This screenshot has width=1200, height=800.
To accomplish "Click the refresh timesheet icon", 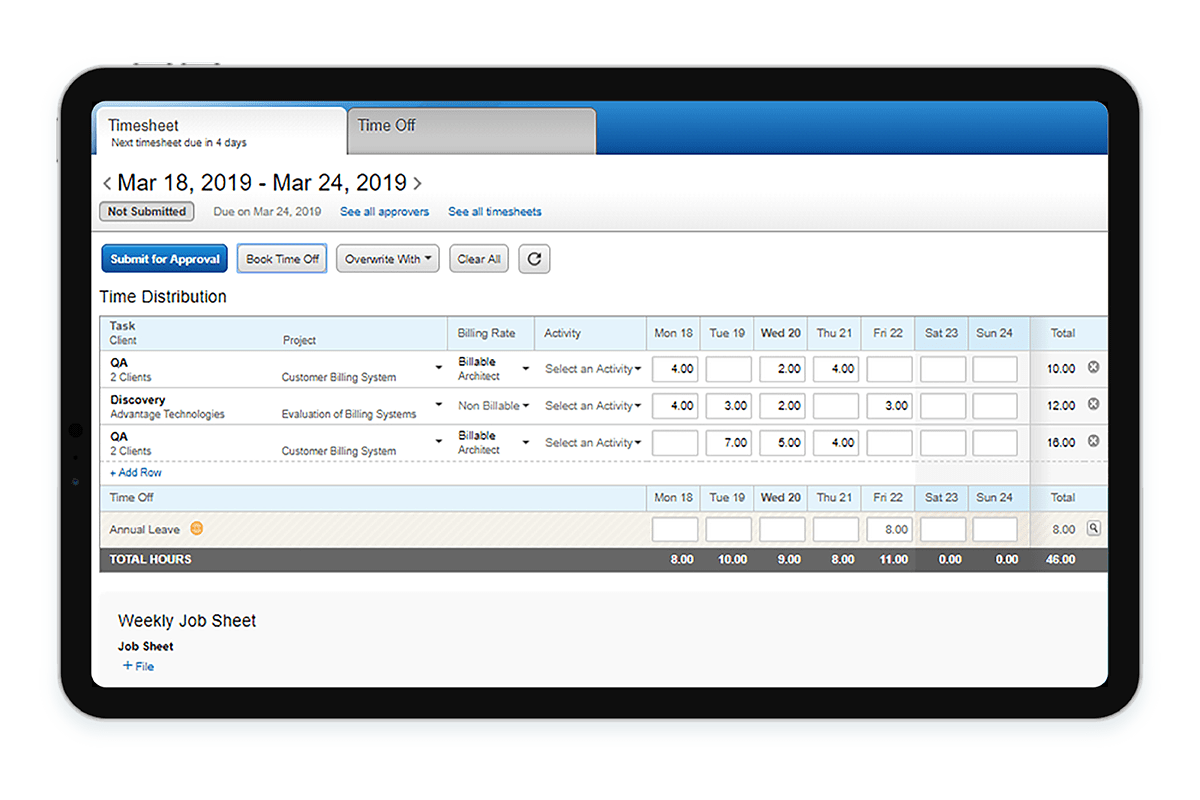I will click(534, 259).
